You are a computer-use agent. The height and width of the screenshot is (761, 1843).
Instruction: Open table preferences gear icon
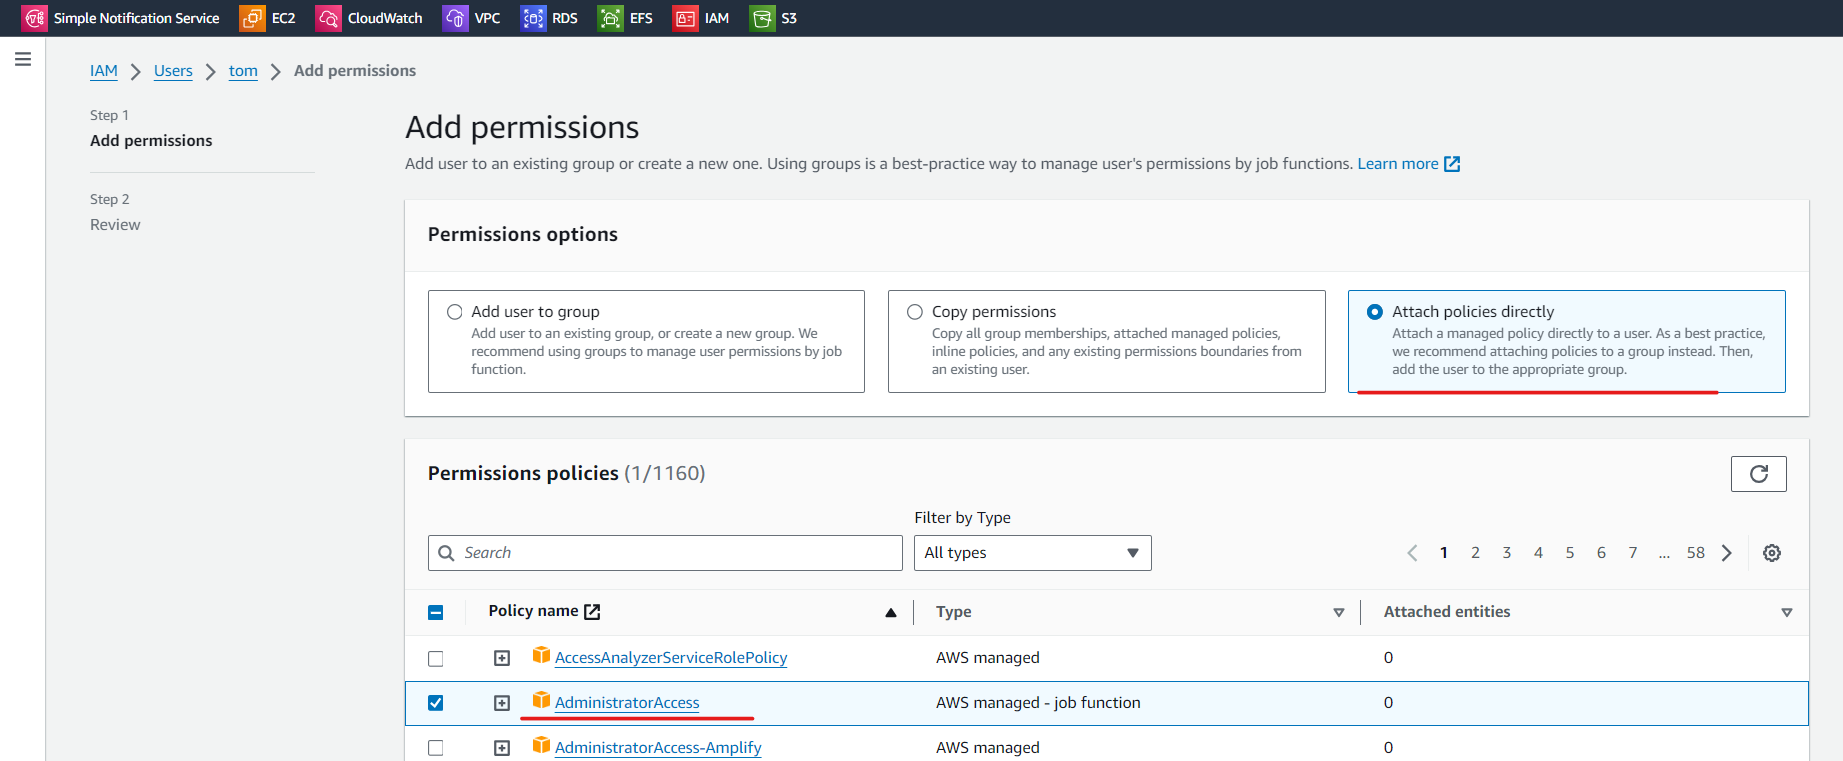point(1771,553)
